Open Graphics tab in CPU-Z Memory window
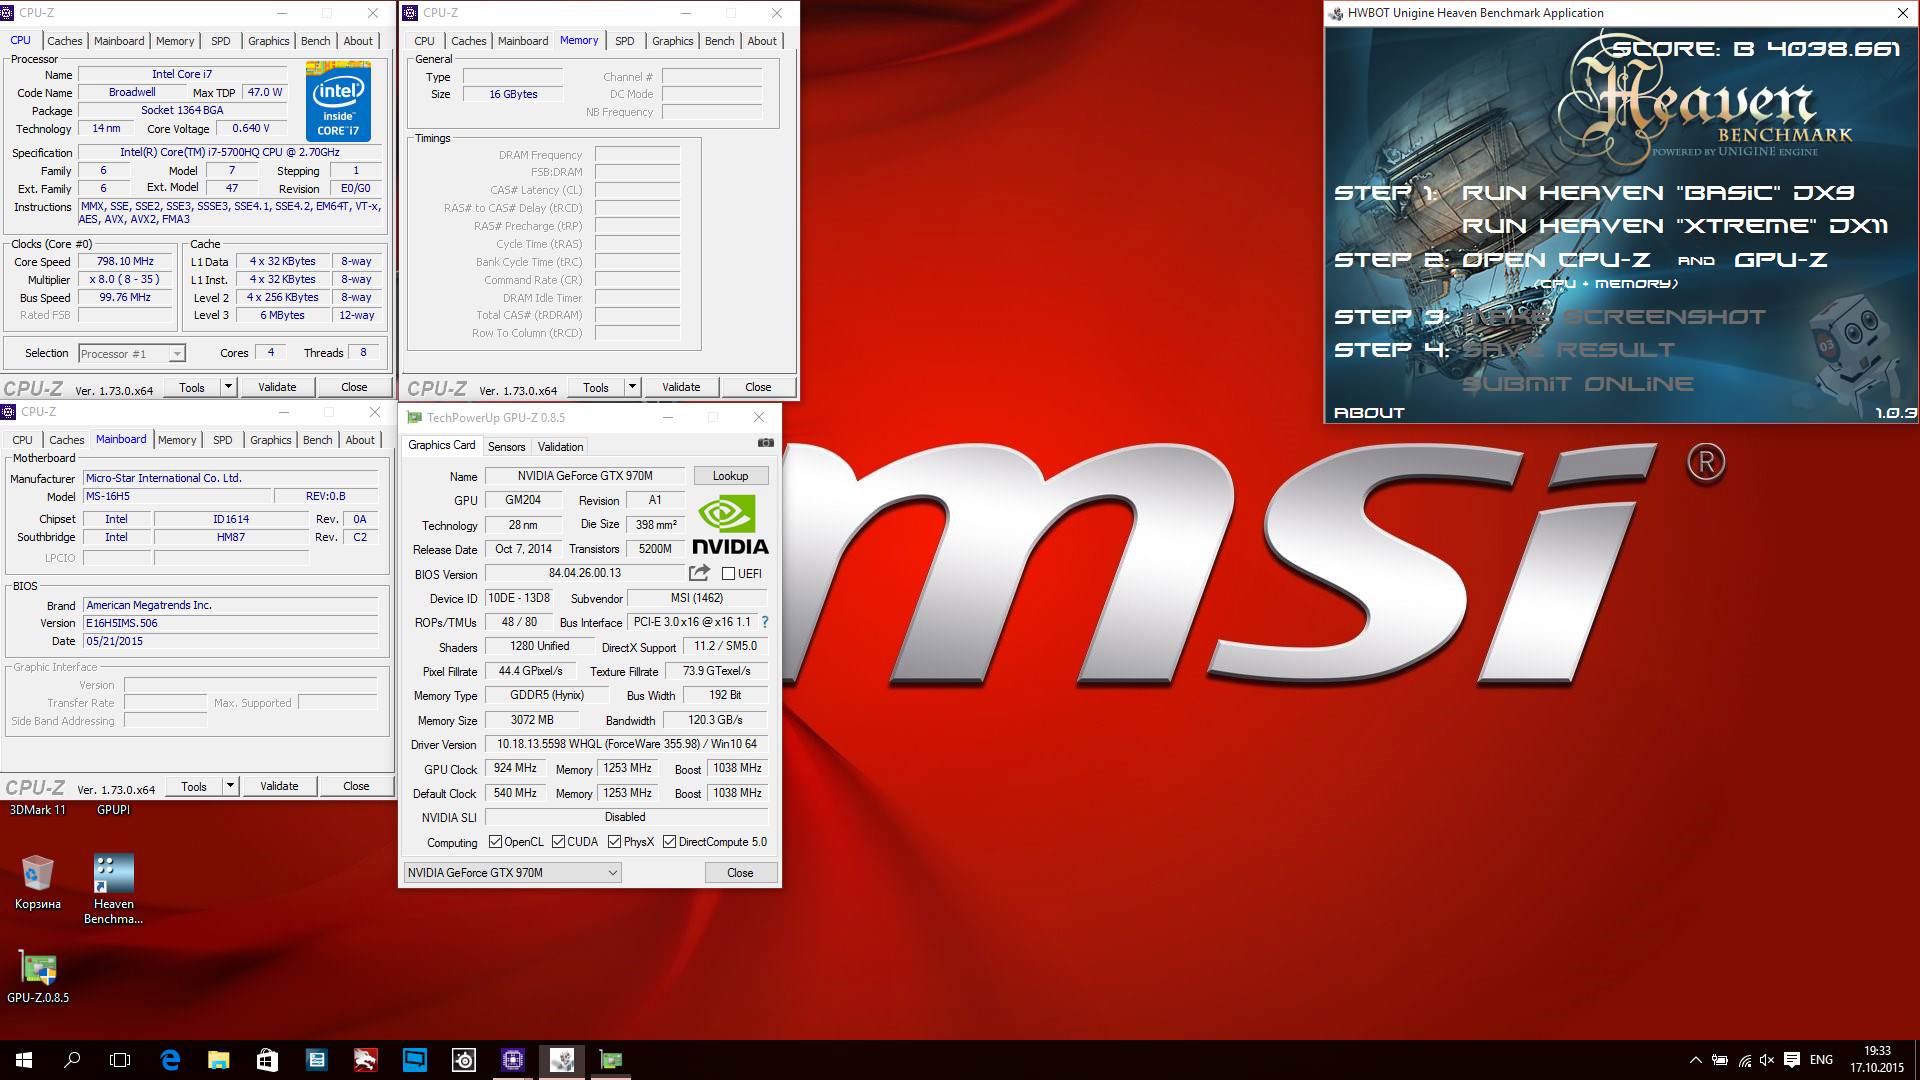The width and height of the screenshot is (1920, 1080). click(672, 41)
